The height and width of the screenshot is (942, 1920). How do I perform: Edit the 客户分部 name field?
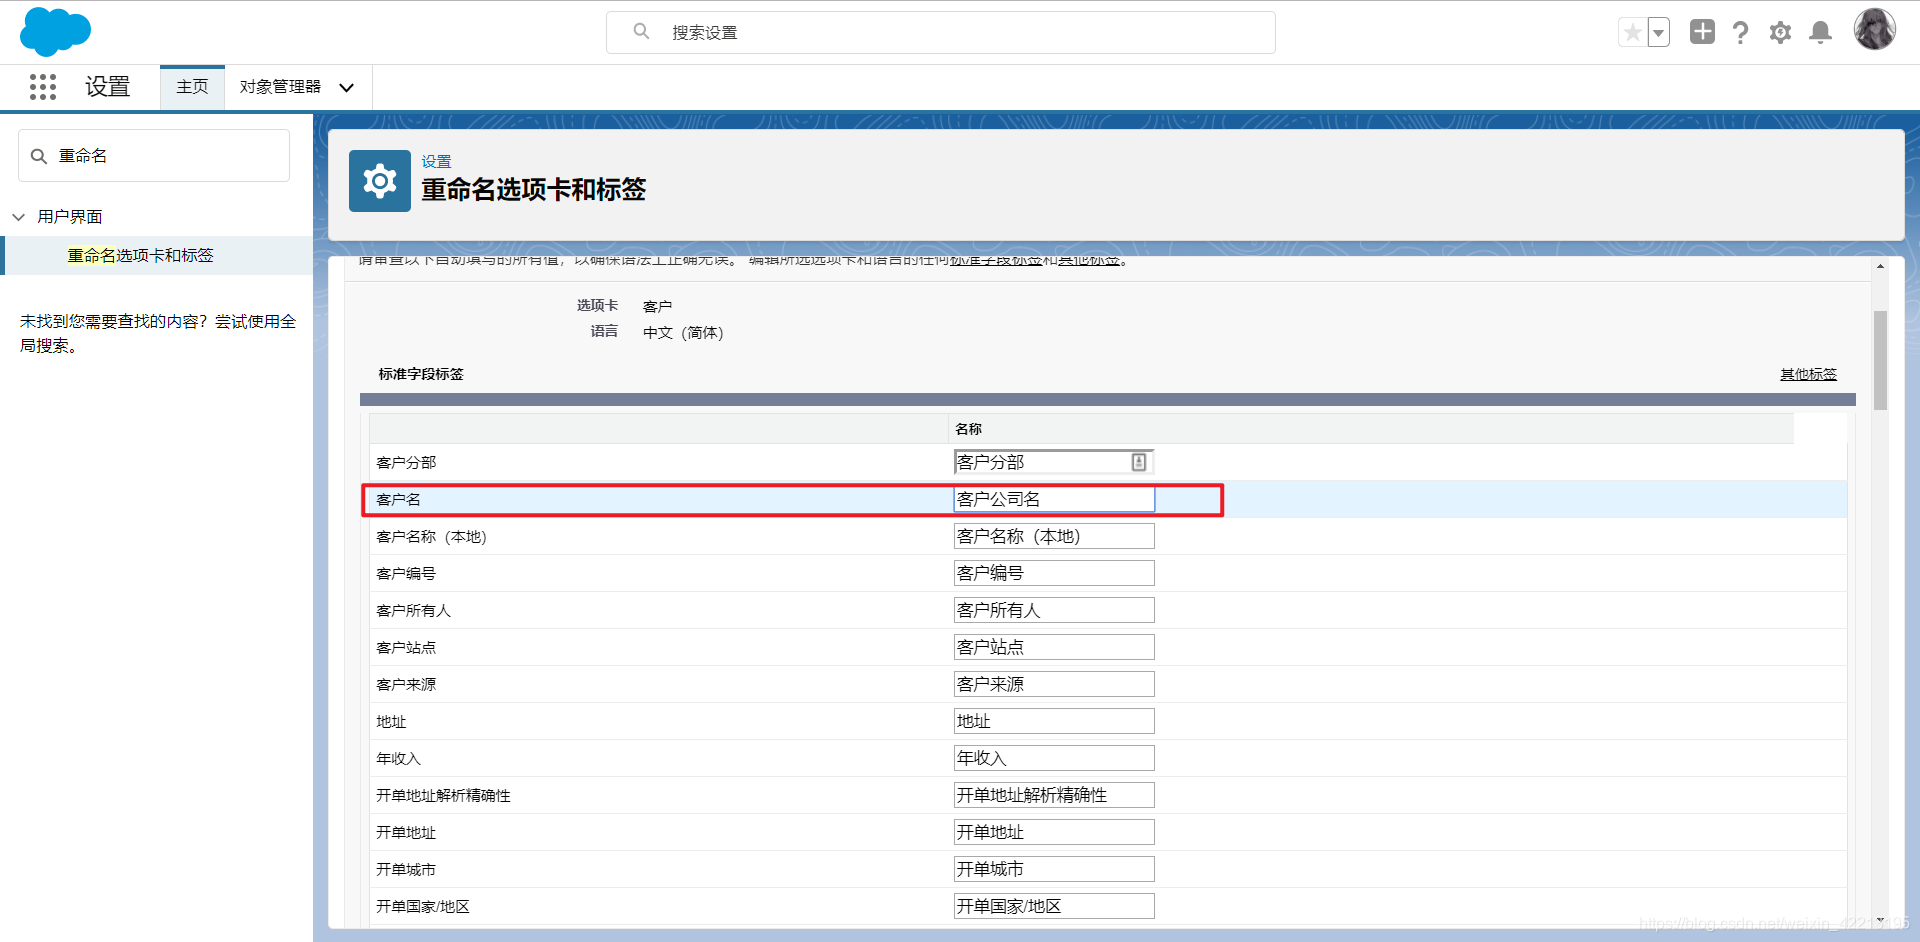point(1054,462)
